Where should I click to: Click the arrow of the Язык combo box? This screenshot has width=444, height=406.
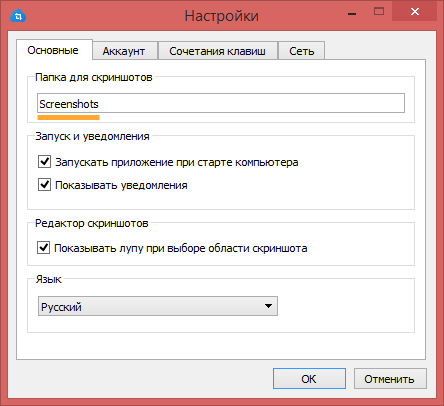tap(268, 306)
